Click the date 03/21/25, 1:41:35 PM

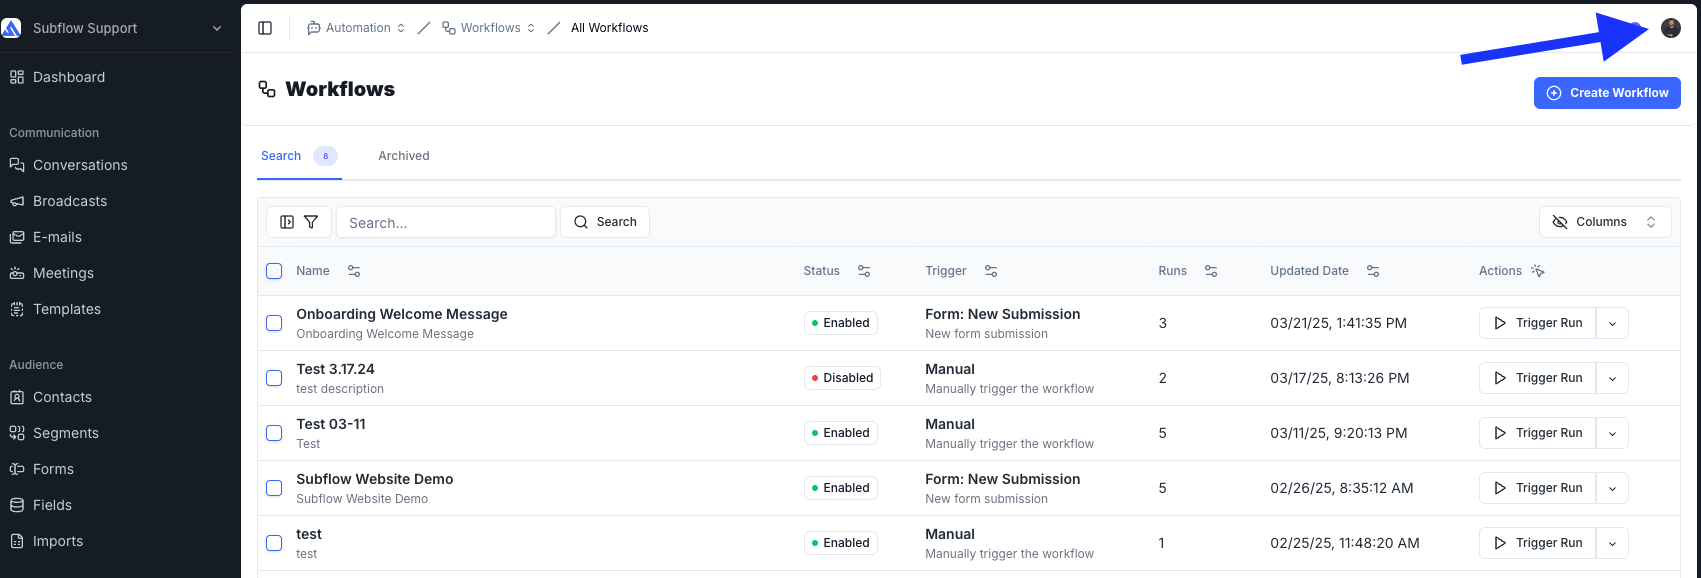click(1338, 323)
